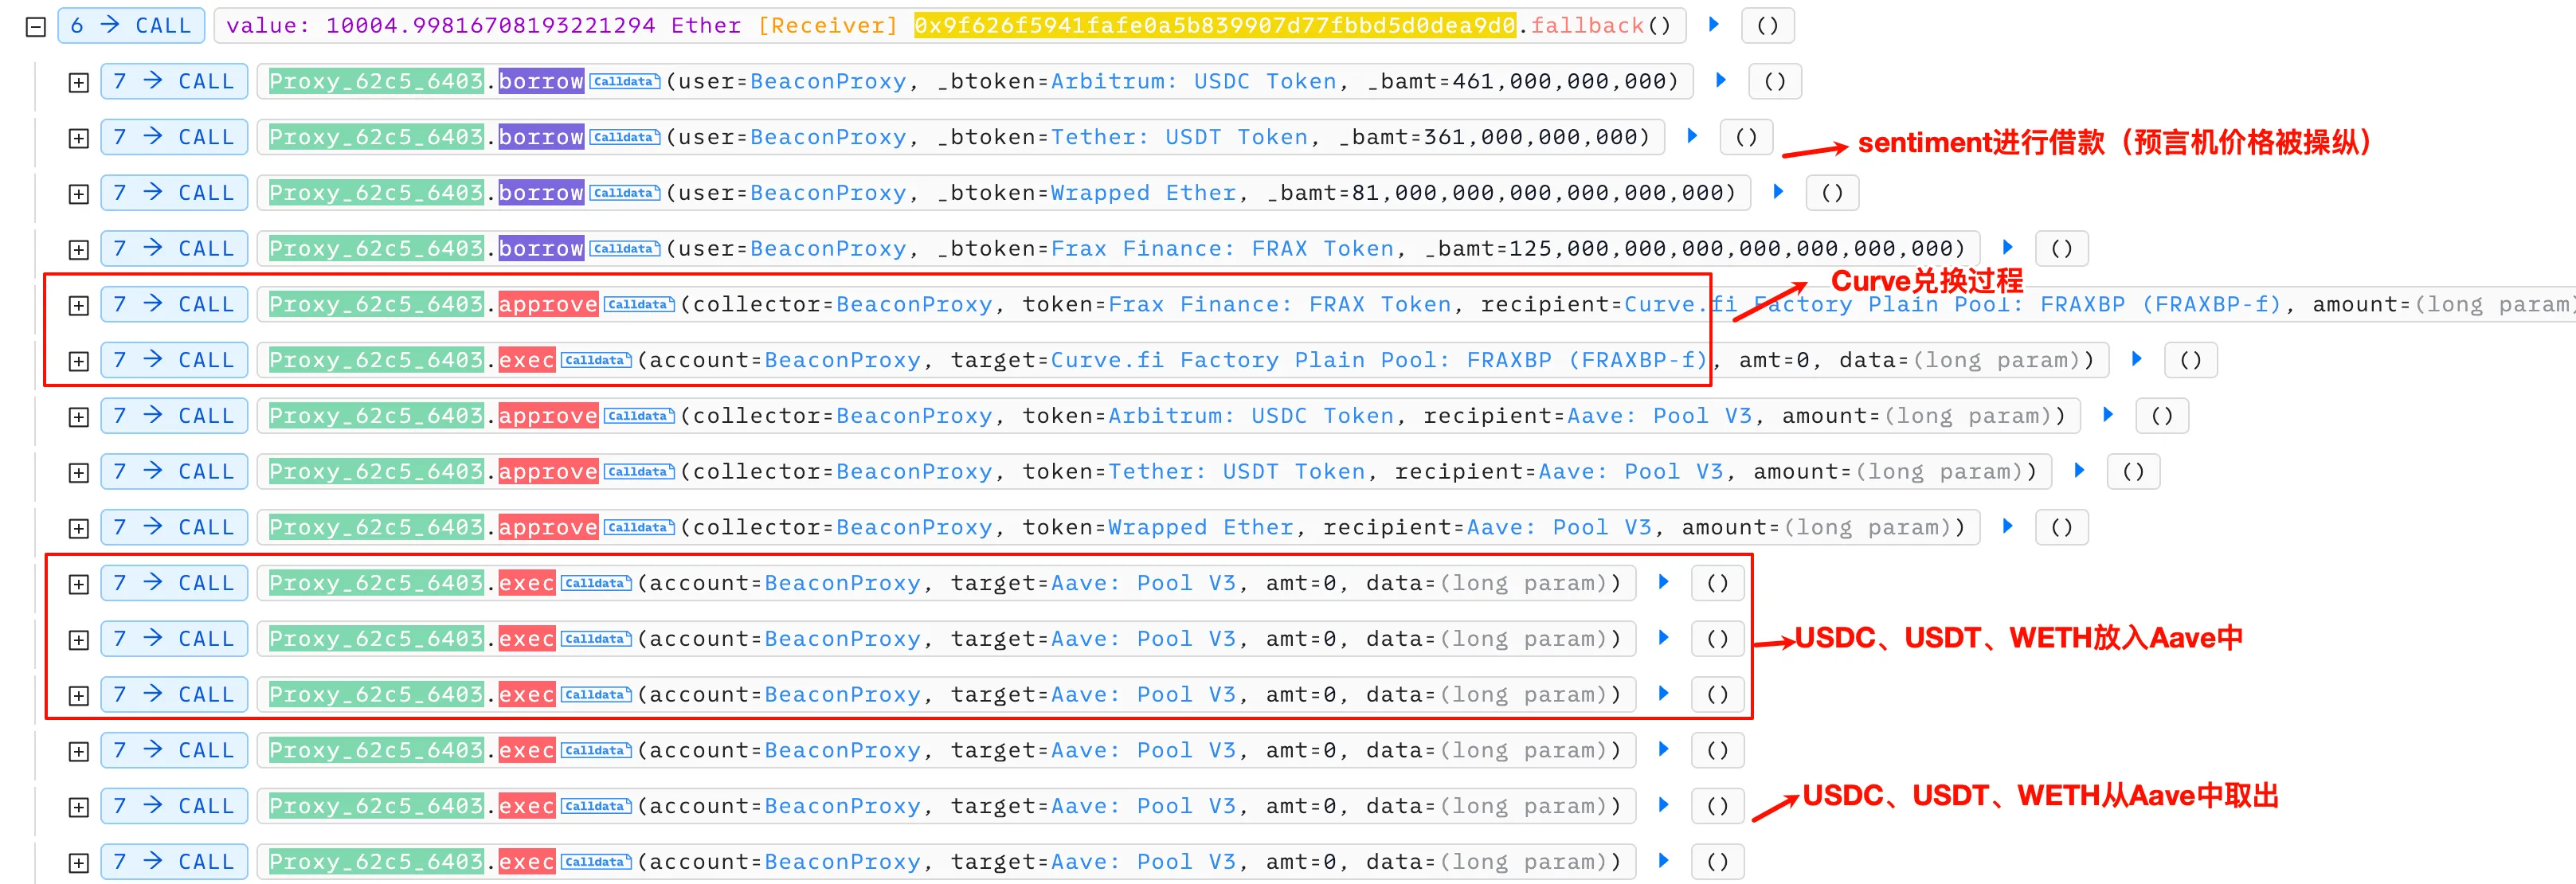Open Aave: Pool V3 recipient in approve USDT row
This screenshot has width=2576, height=884.
1631,471
